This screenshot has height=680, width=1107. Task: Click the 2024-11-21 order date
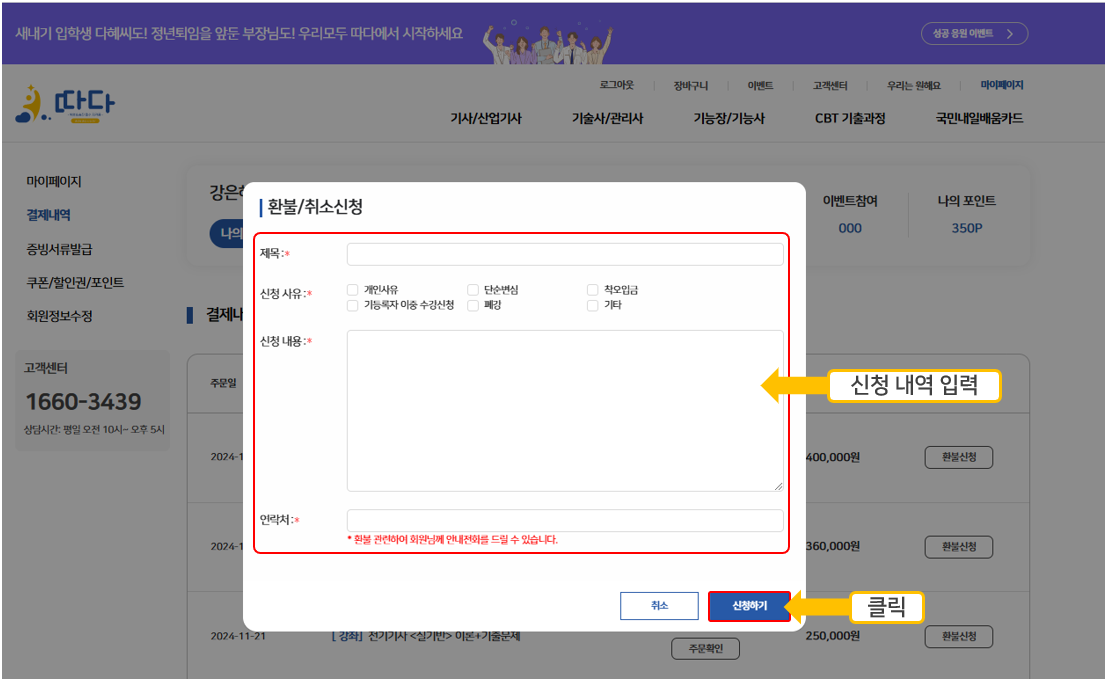point(238,636)
